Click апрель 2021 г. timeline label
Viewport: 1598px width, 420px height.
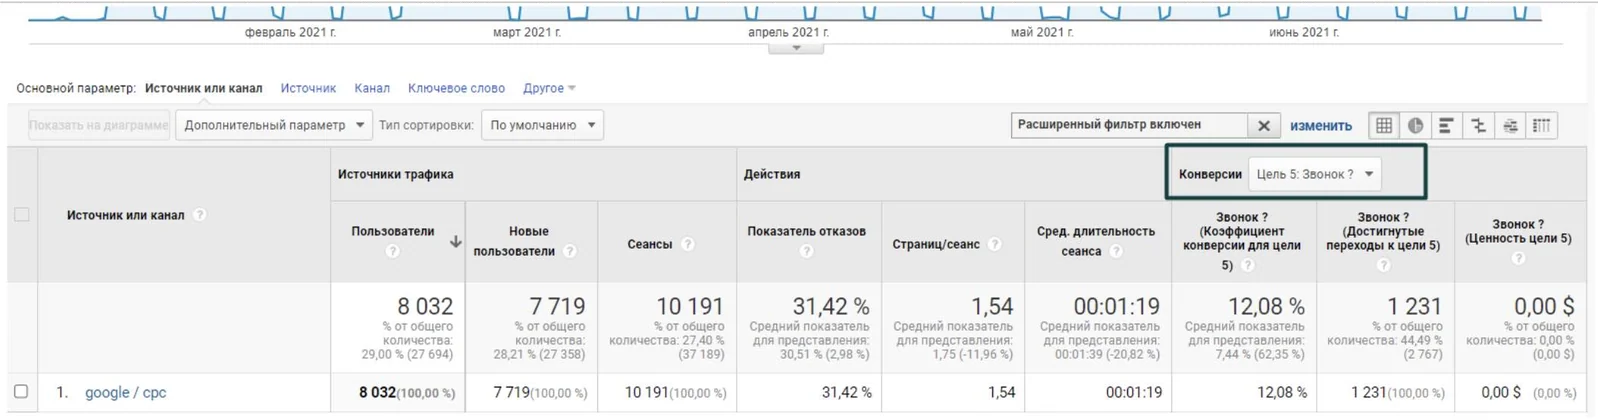click(788, 33)
